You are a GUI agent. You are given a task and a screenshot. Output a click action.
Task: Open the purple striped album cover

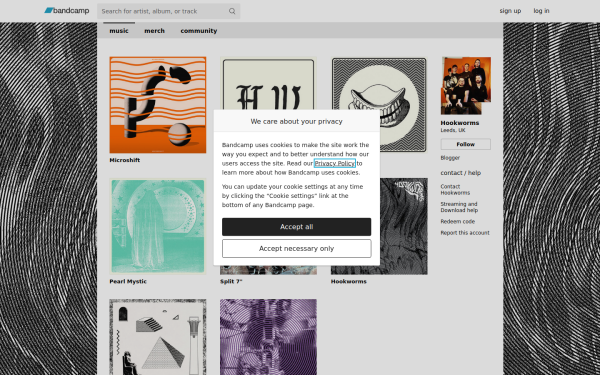click(x=268, y=337)
